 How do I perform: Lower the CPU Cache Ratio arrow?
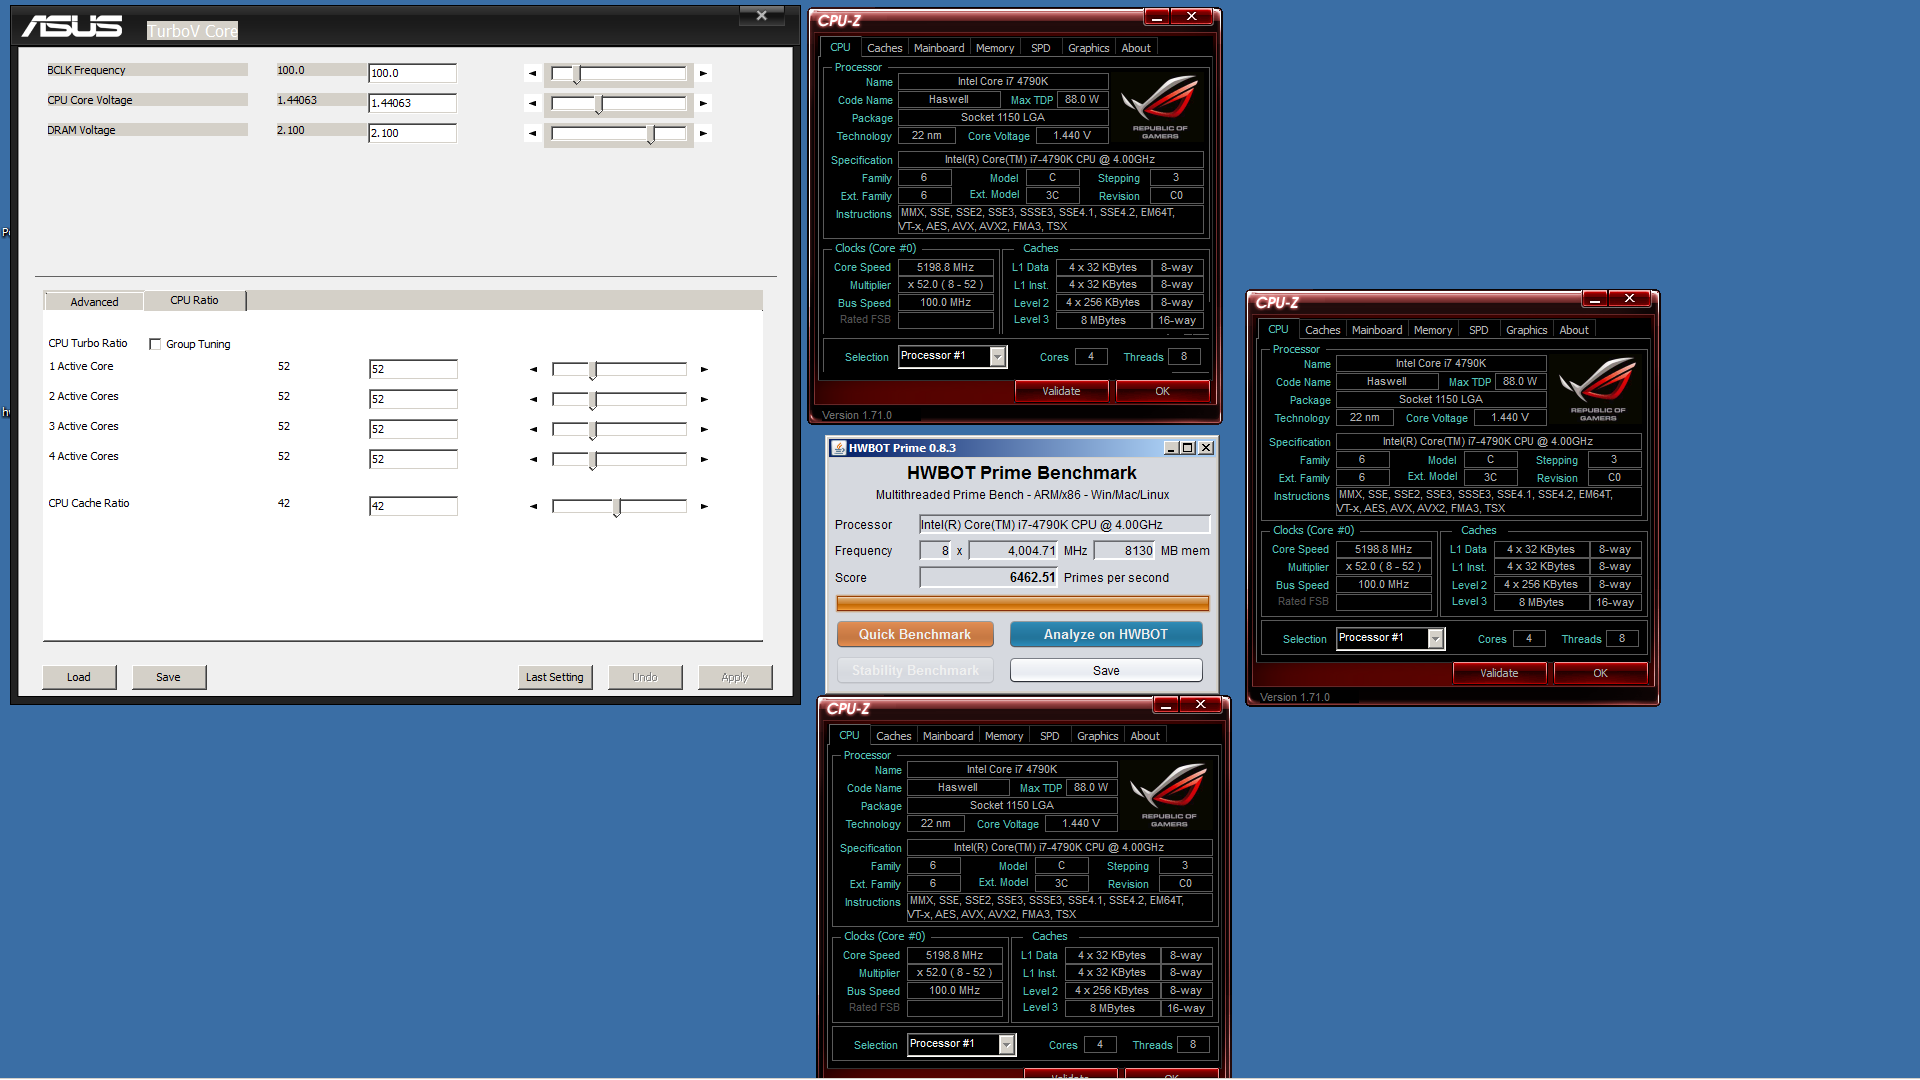click(534, 506)
